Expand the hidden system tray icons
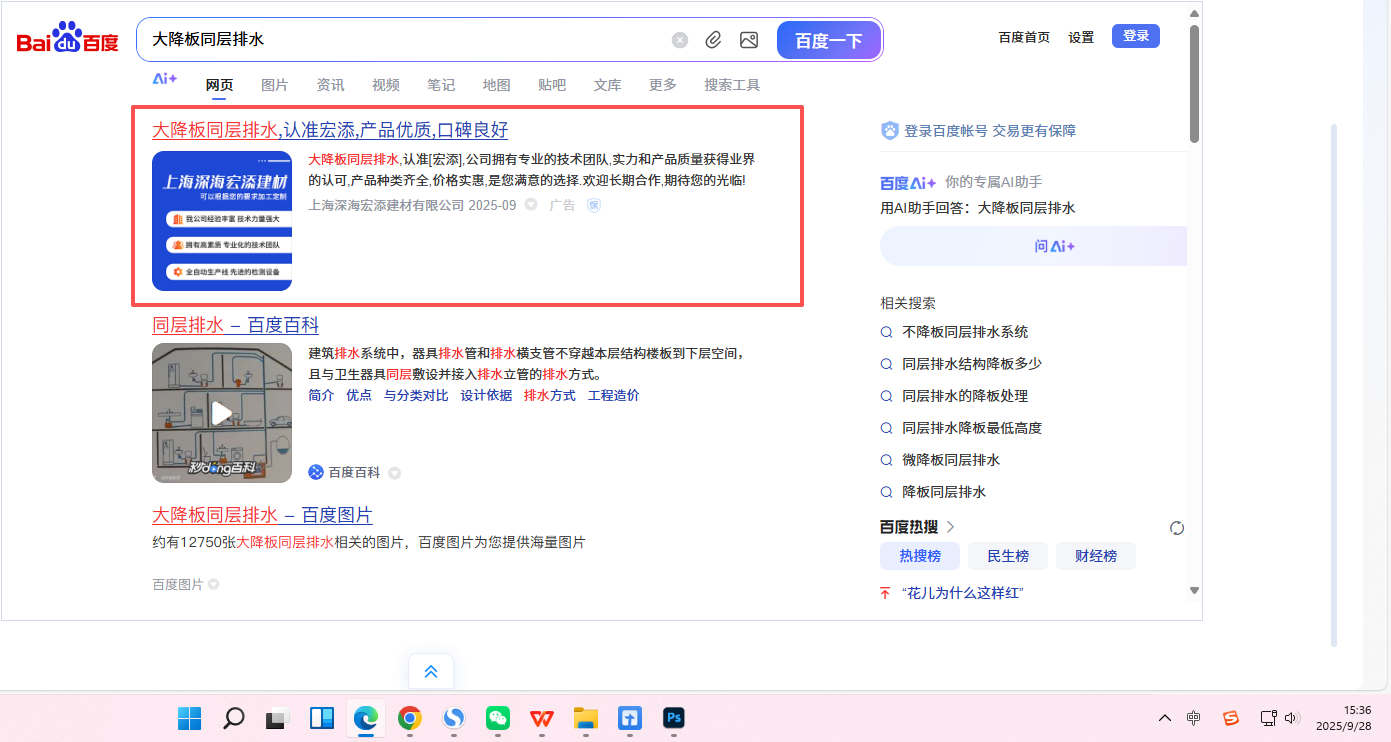Screen dimensions: 1391x742 pos(1165,718)
